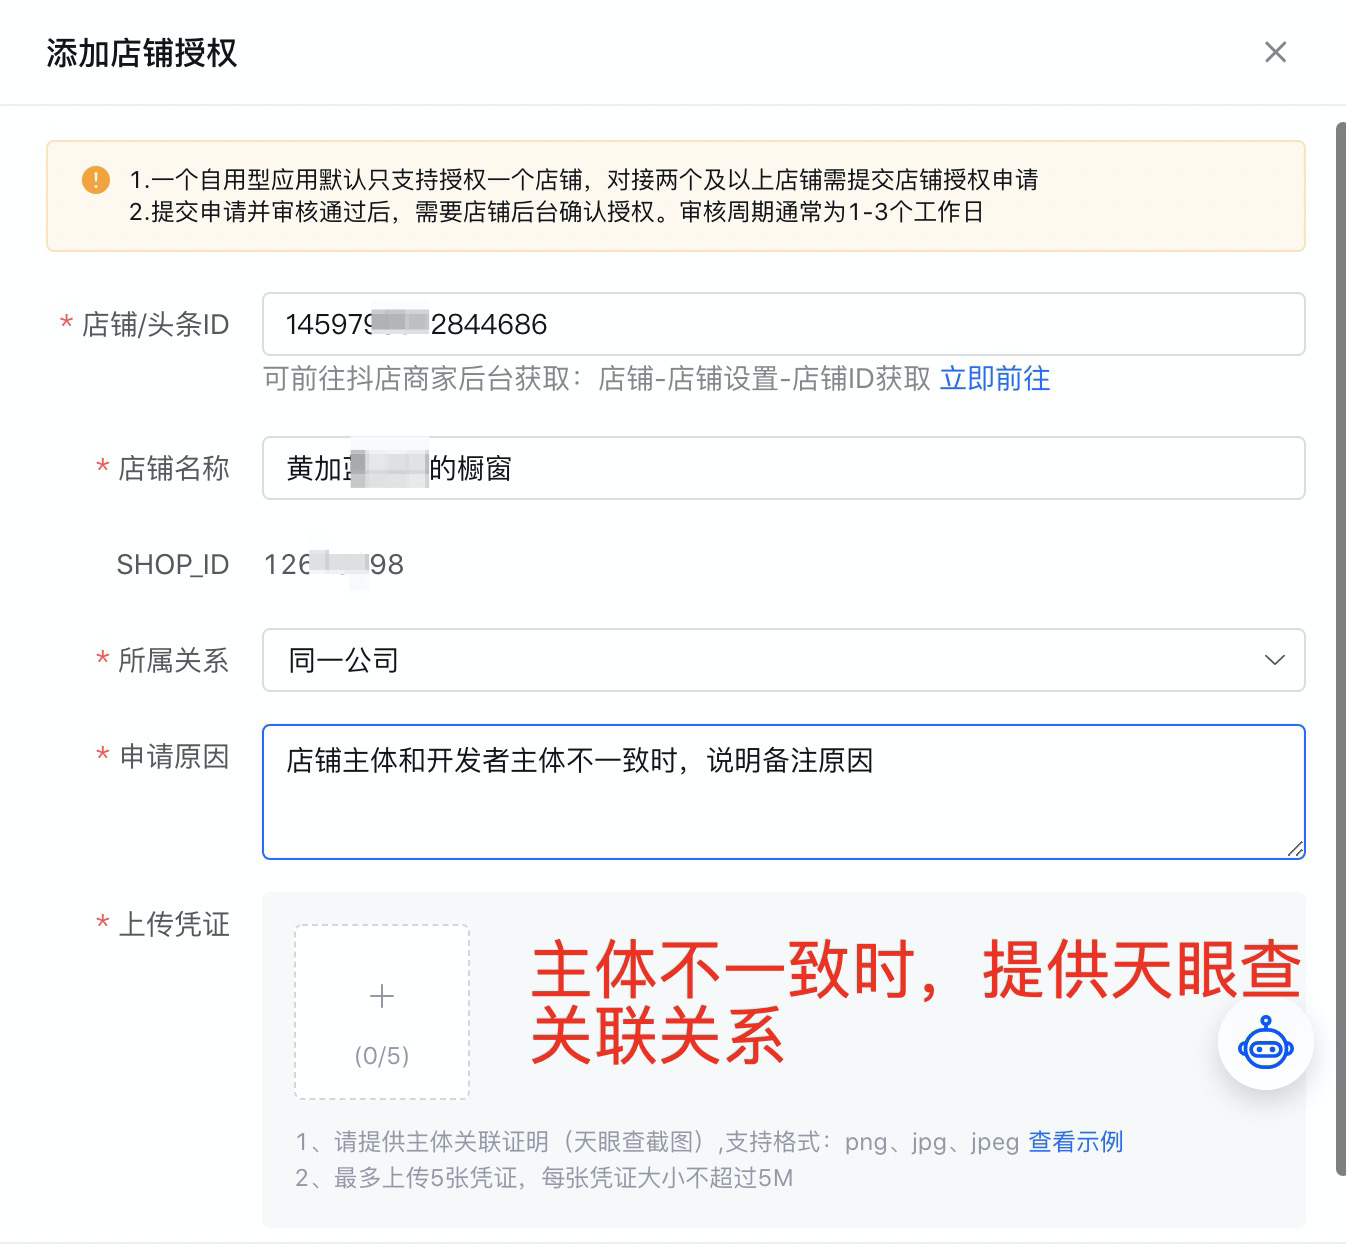This screenshot has width=1346, height=1244.
Task: Click the dialog title 添加店铺授权
Action: coord(142,53)
